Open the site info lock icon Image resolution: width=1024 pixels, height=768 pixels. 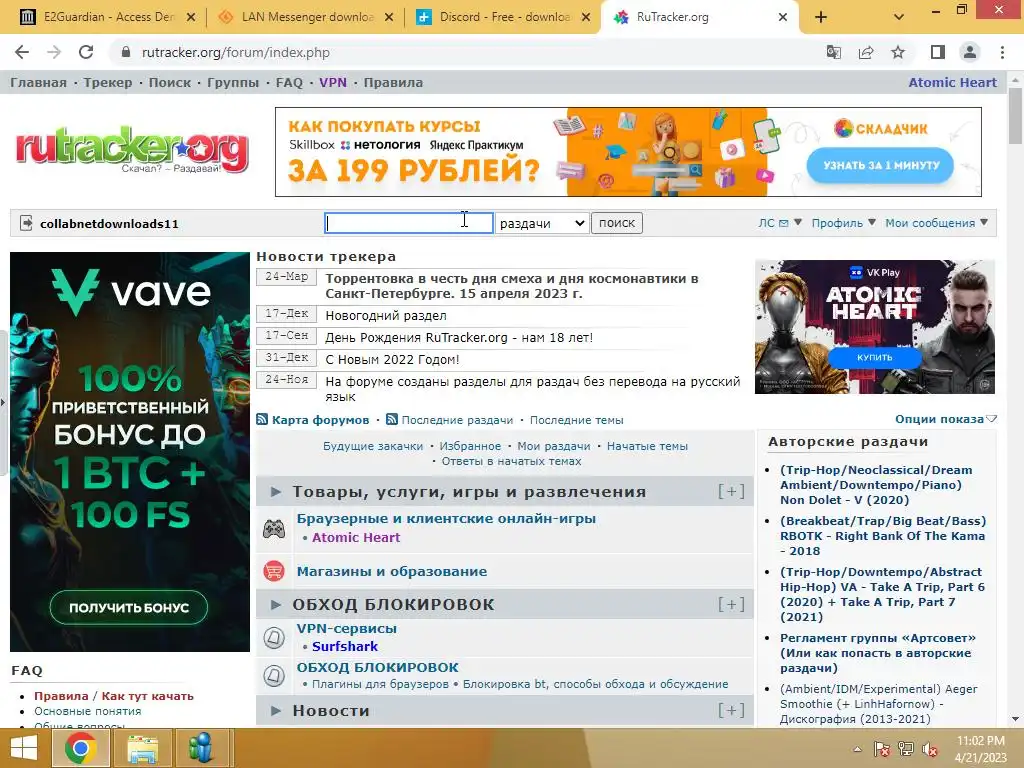(x=126, y=52)
